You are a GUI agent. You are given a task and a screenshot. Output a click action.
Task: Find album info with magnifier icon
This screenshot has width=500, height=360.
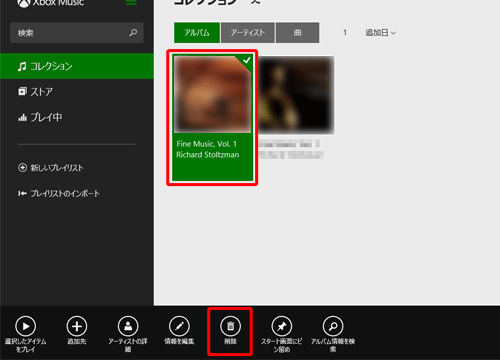click(333, 326)
